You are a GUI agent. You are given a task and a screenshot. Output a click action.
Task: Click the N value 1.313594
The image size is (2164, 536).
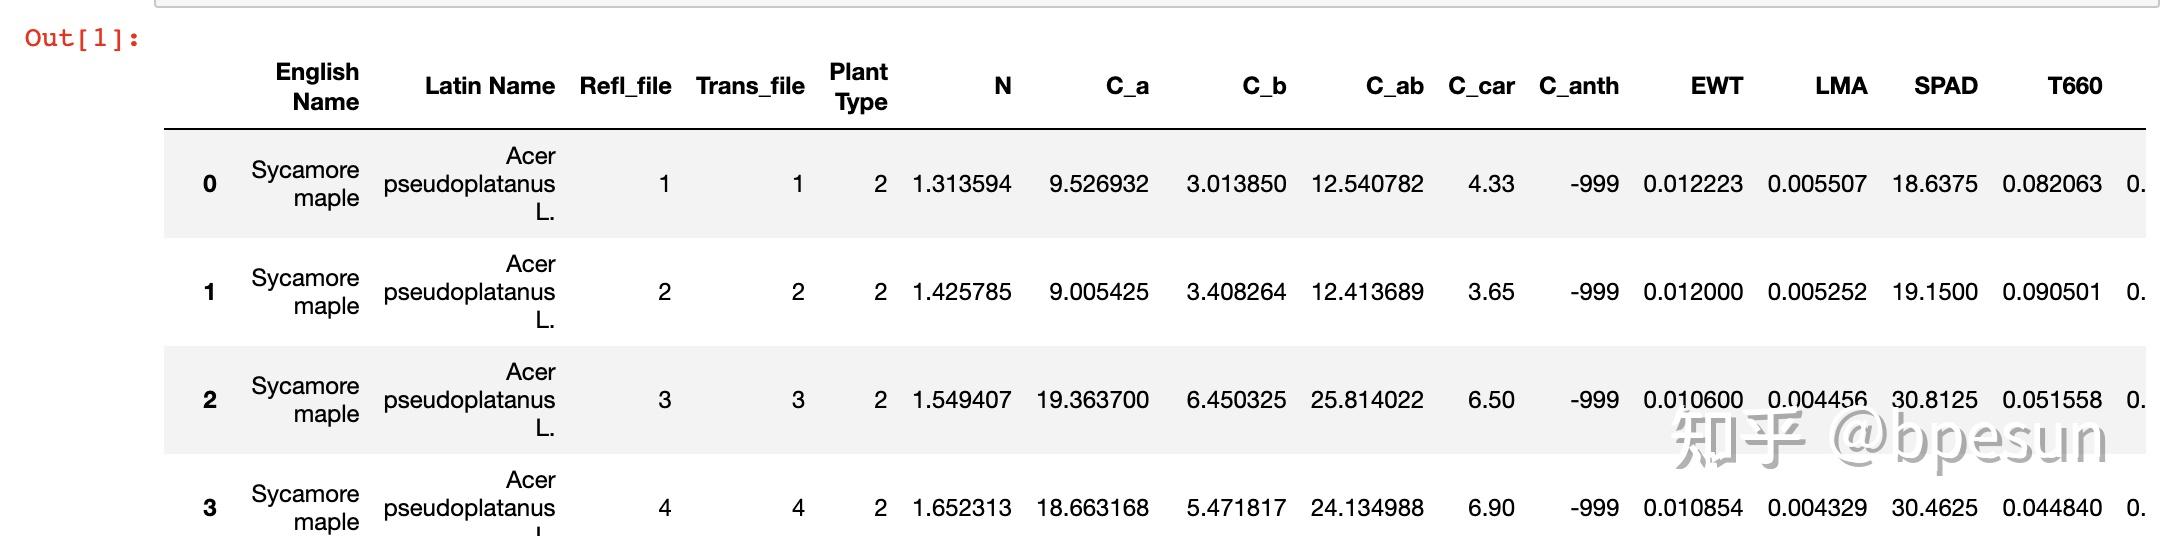tap(961, 184)
